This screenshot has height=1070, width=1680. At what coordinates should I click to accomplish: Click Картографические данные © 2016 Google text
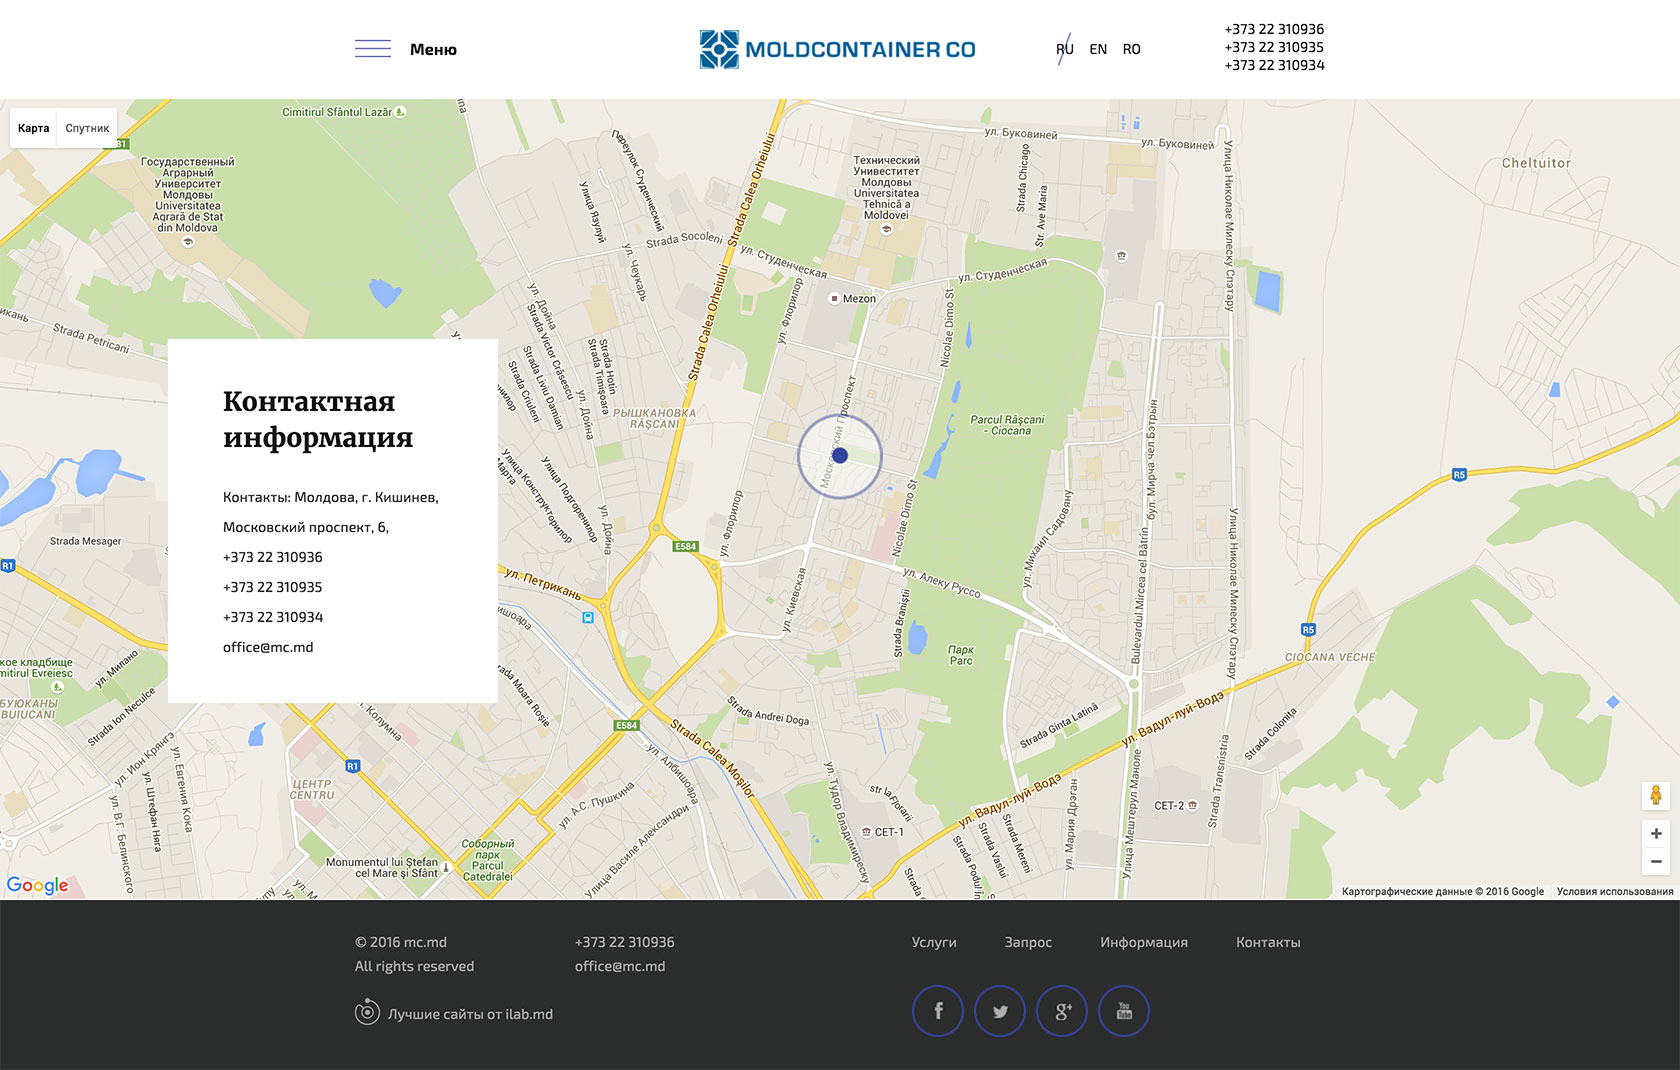tap(1442, 891)
